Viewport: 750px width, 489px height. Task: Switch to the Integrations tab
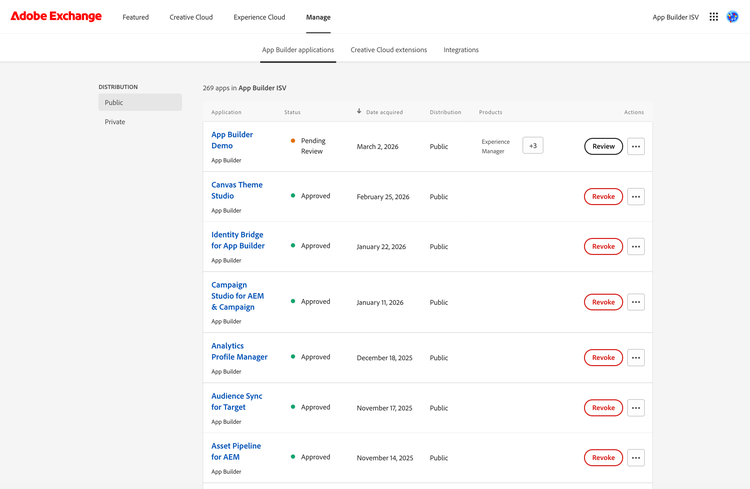pos(461,50)
